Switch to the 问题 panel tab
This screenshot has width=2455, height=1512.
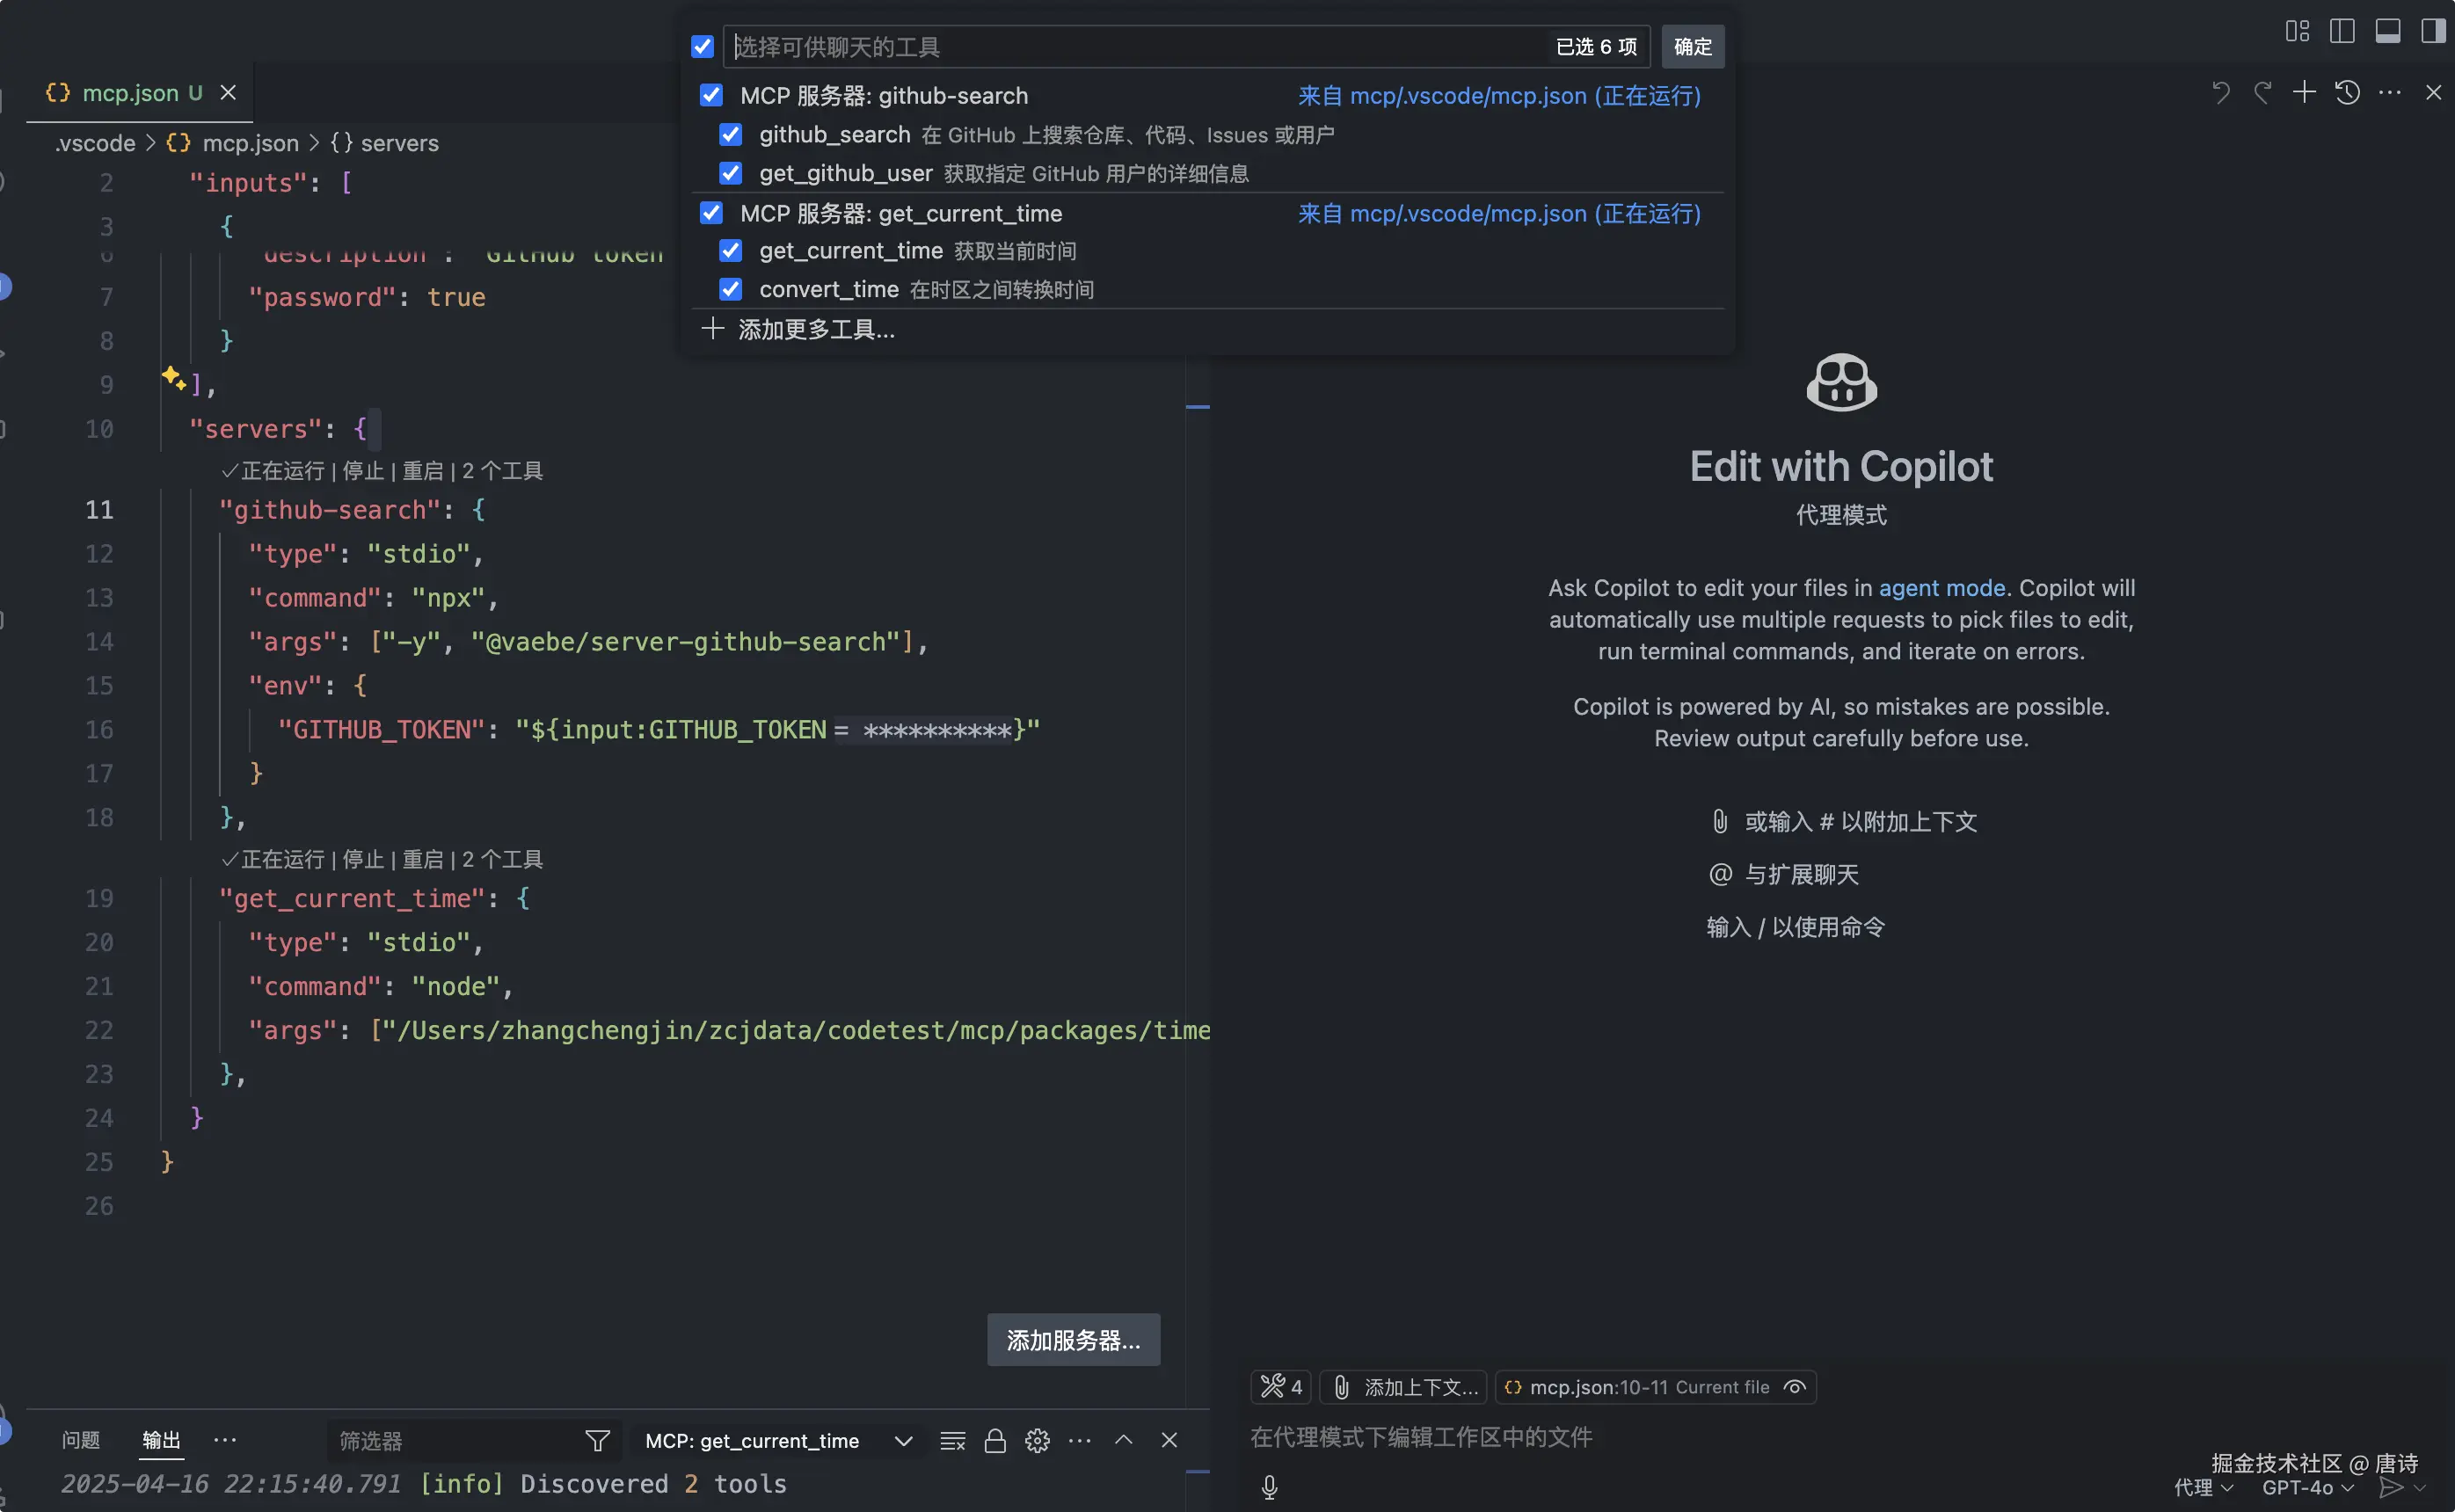pyautogui.click(x=81, y=1440)
